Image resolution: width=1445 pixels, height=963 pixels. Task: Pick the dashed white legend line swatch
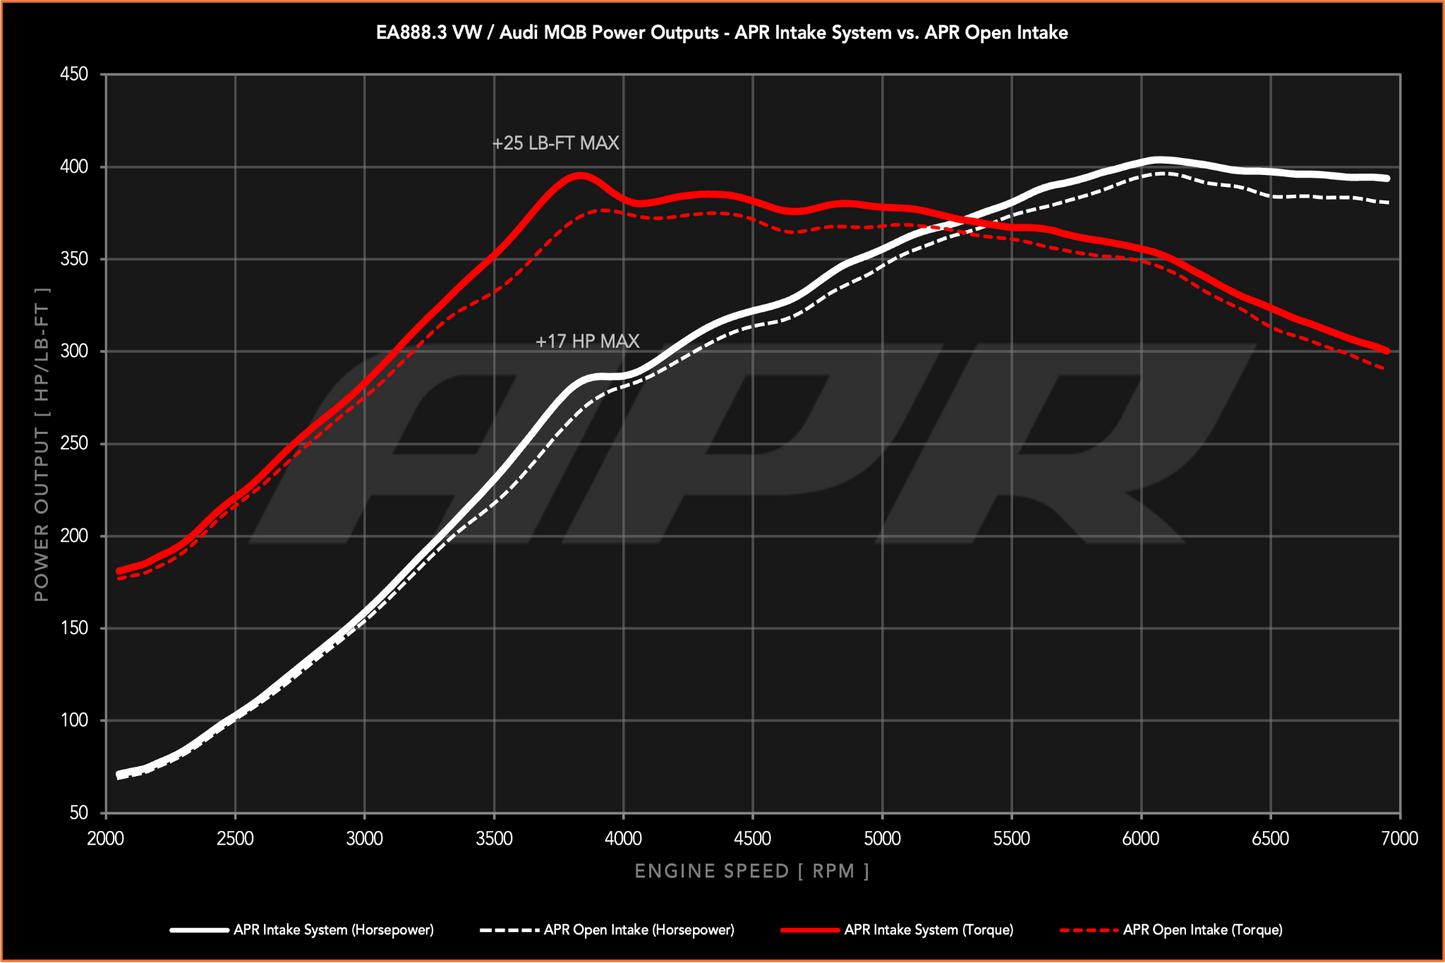[509, 930]
